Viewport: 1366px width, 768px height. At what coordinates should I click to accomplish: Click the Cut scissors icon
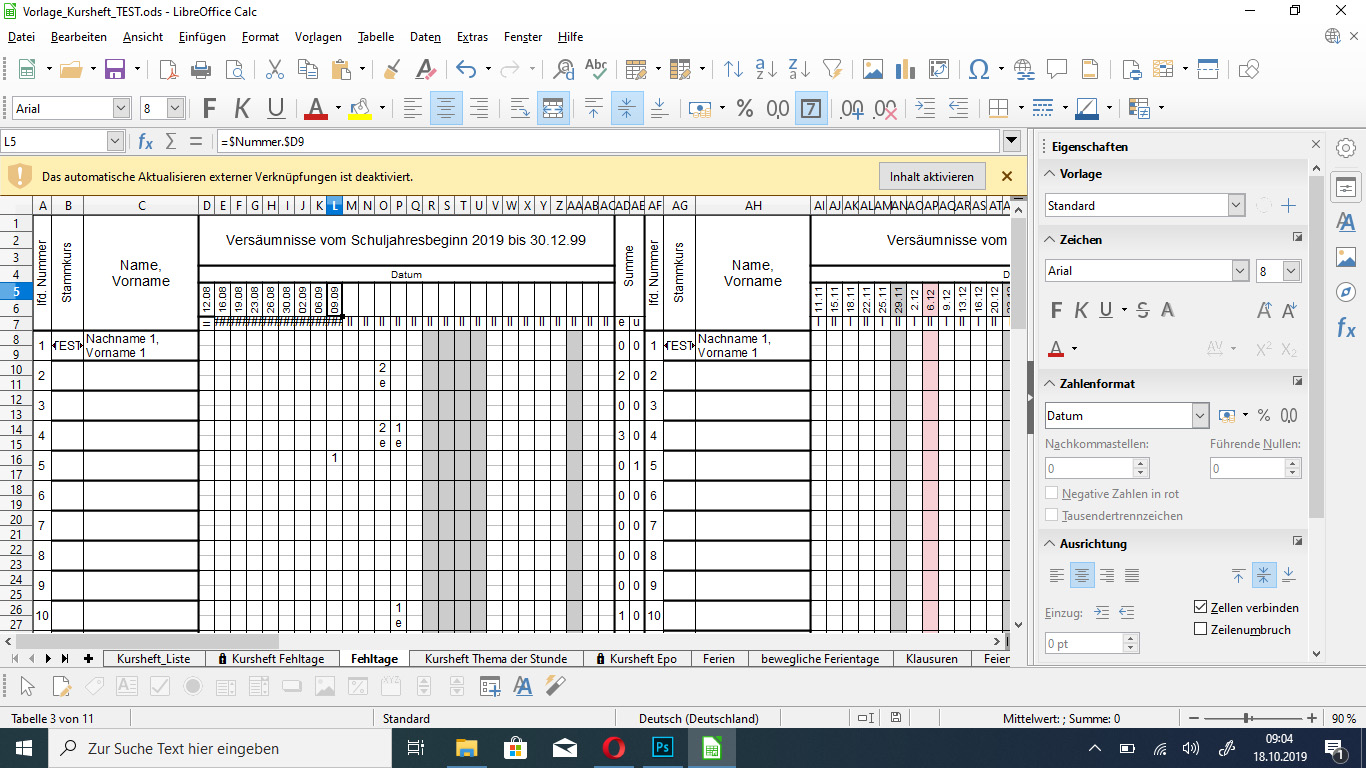click(x=274, y=69)
